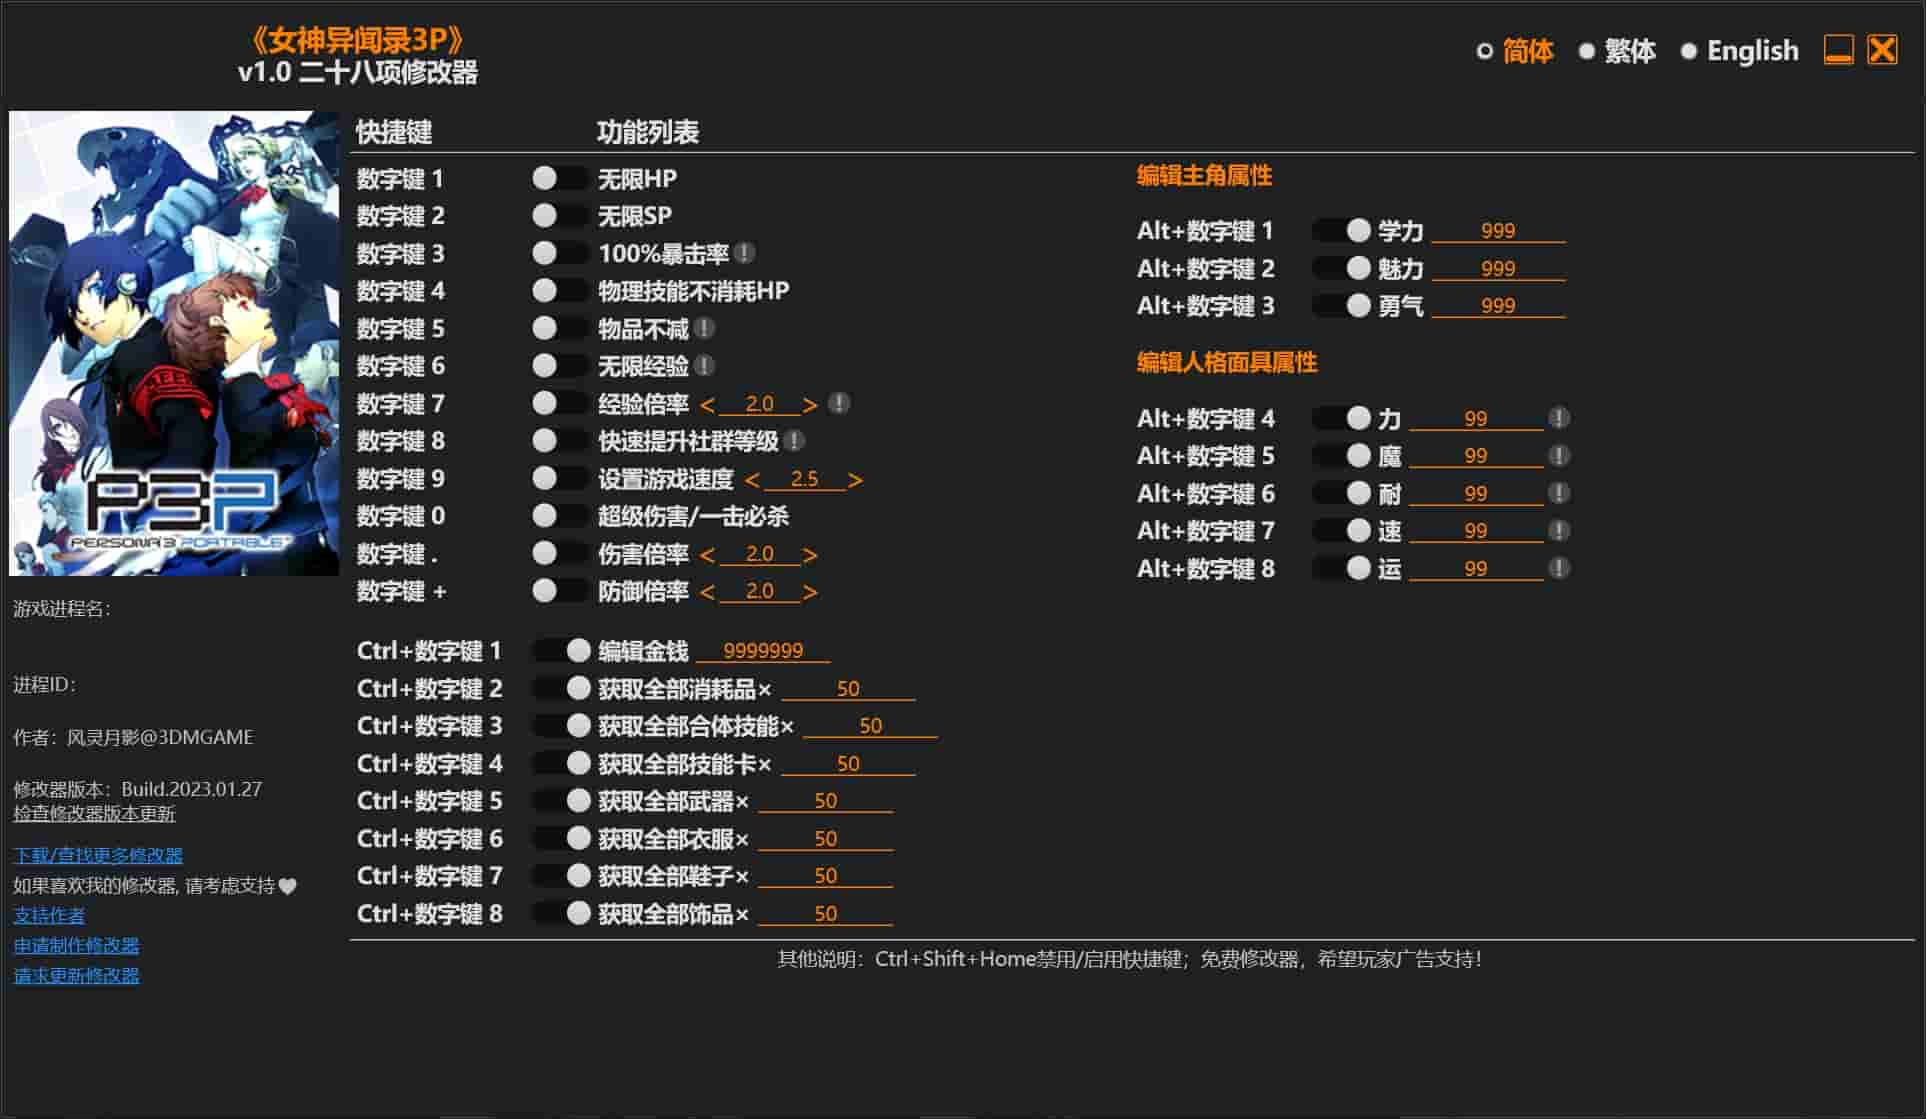Select 繁体 language option
This screenshot has width=1926, height=1119.
[1616, 51]
